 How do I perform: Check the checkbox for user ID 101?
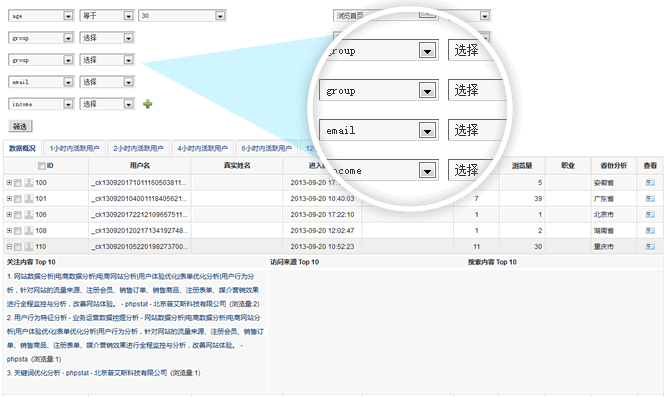[17, 199]
